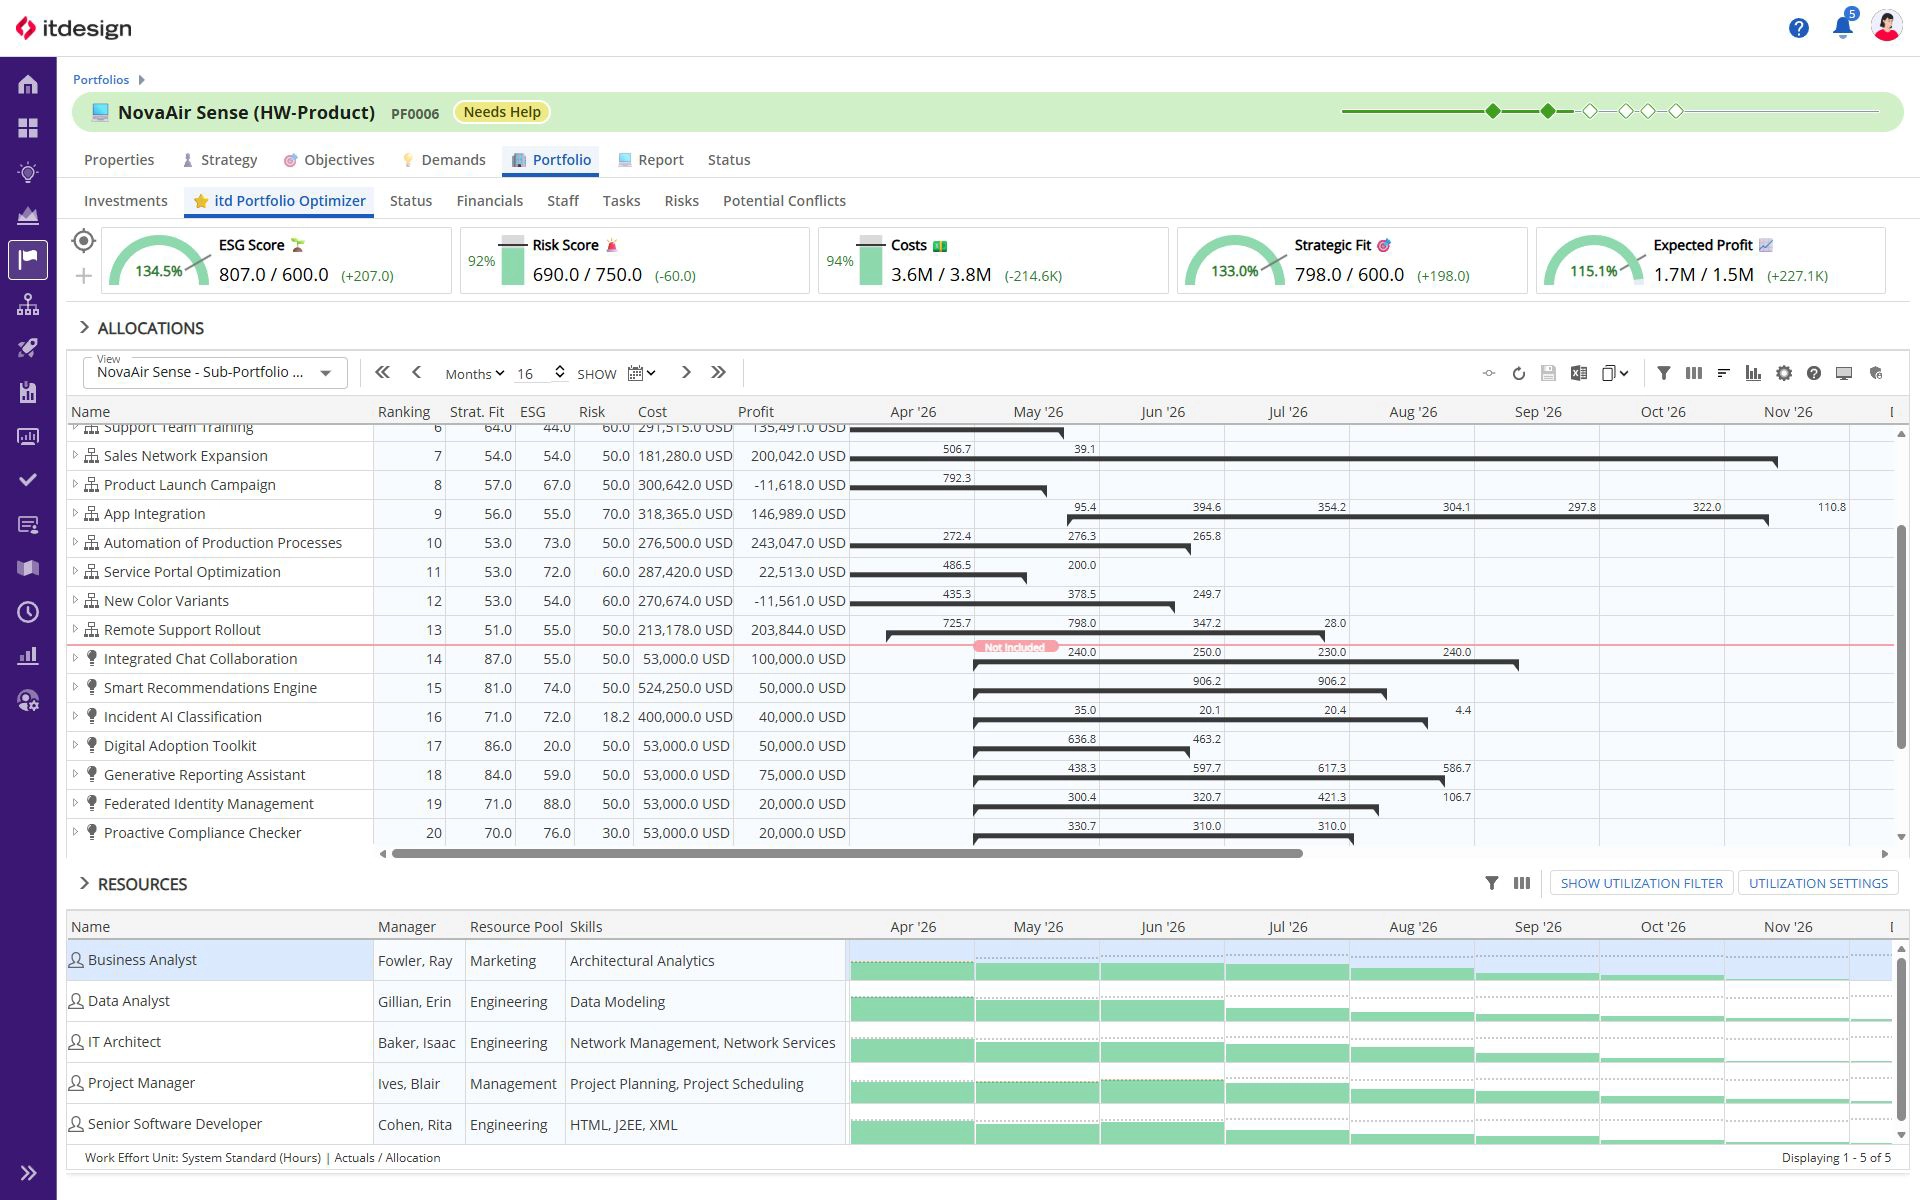Click UTILIZATION SETTINGS button

click(x=1818, y=883)
